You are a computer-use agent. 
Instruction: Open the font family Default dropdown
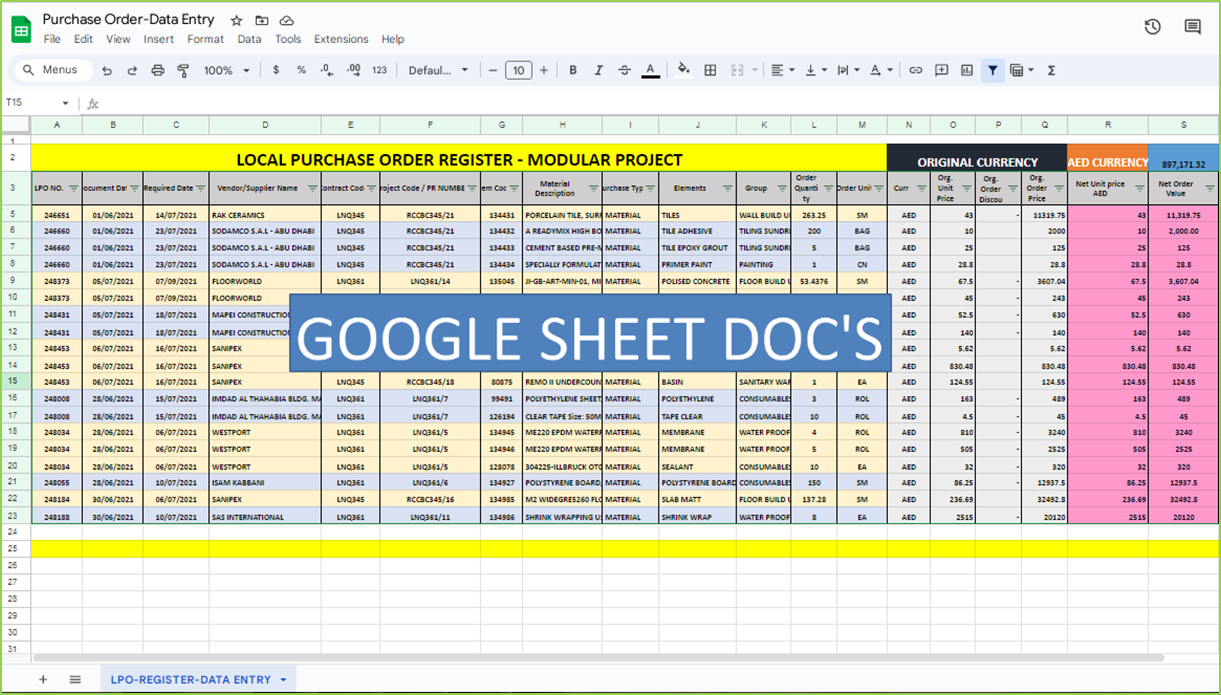(x=439, y=70)
